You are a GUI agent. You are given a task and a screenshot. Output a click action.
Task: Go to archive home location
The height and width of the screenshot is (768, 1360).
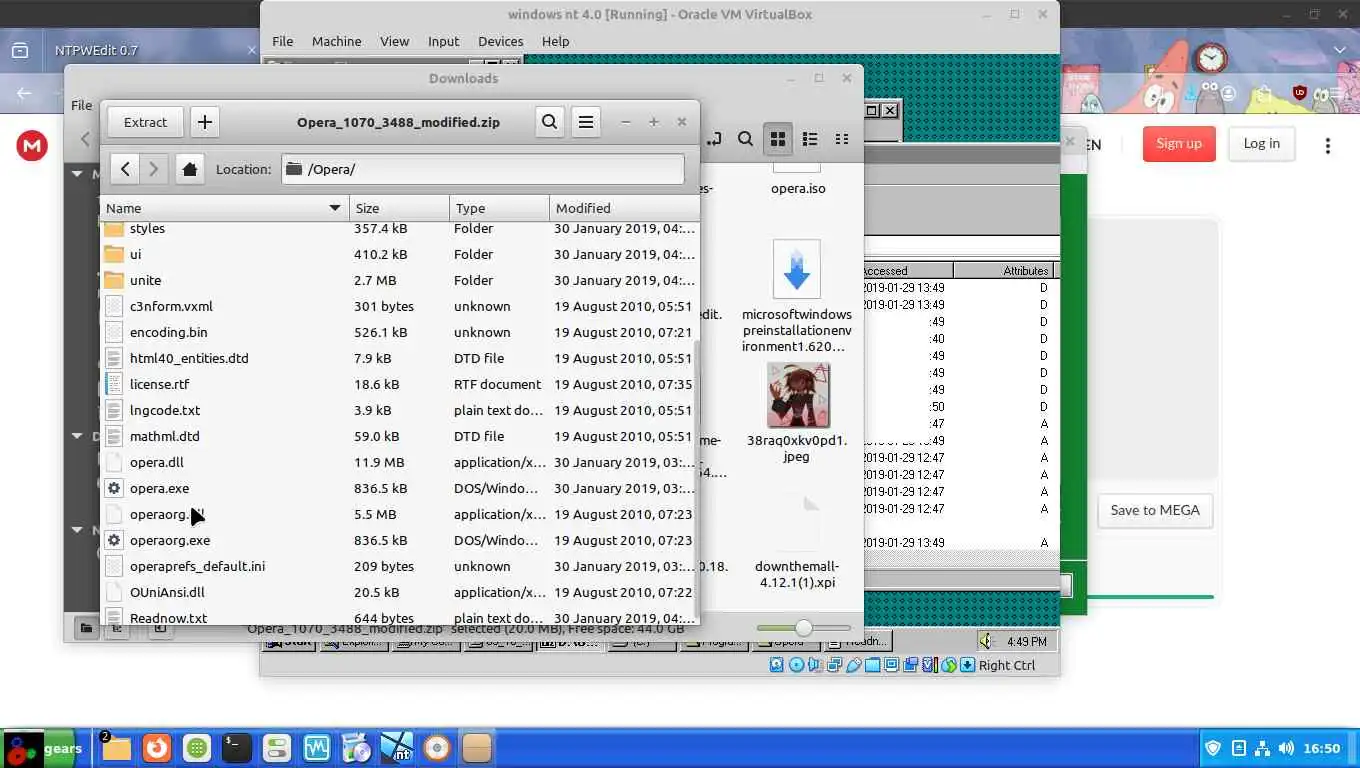[x=190, y=169]
